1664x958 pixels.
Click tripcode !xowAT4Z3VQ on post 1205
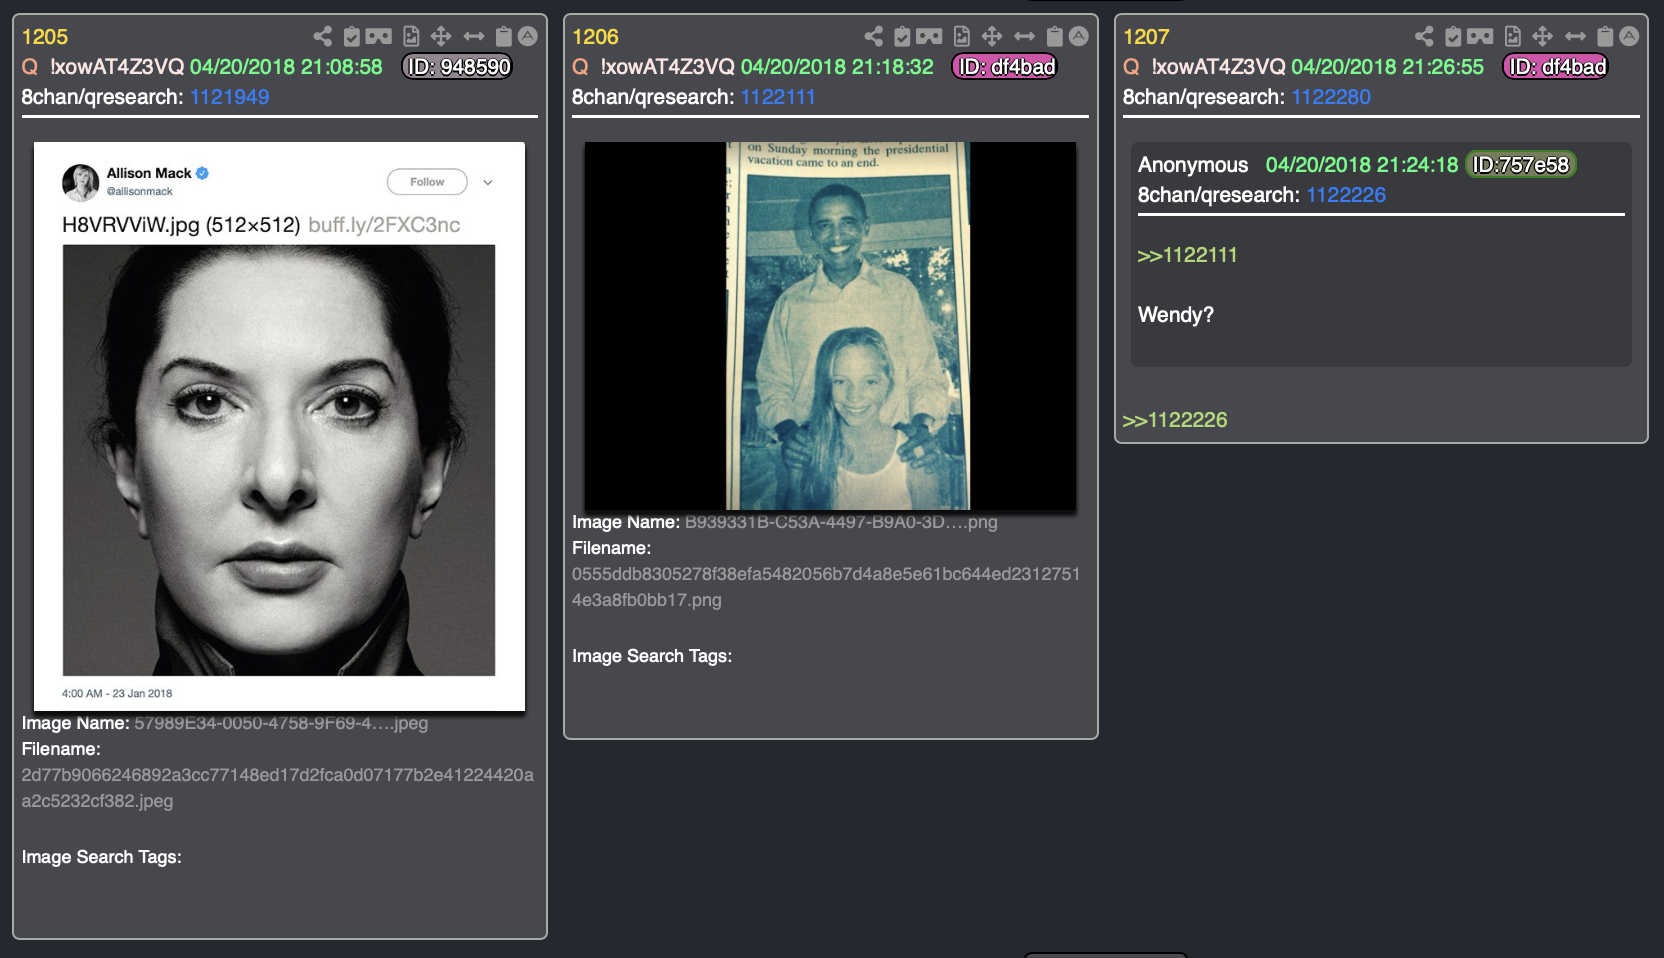117,67
